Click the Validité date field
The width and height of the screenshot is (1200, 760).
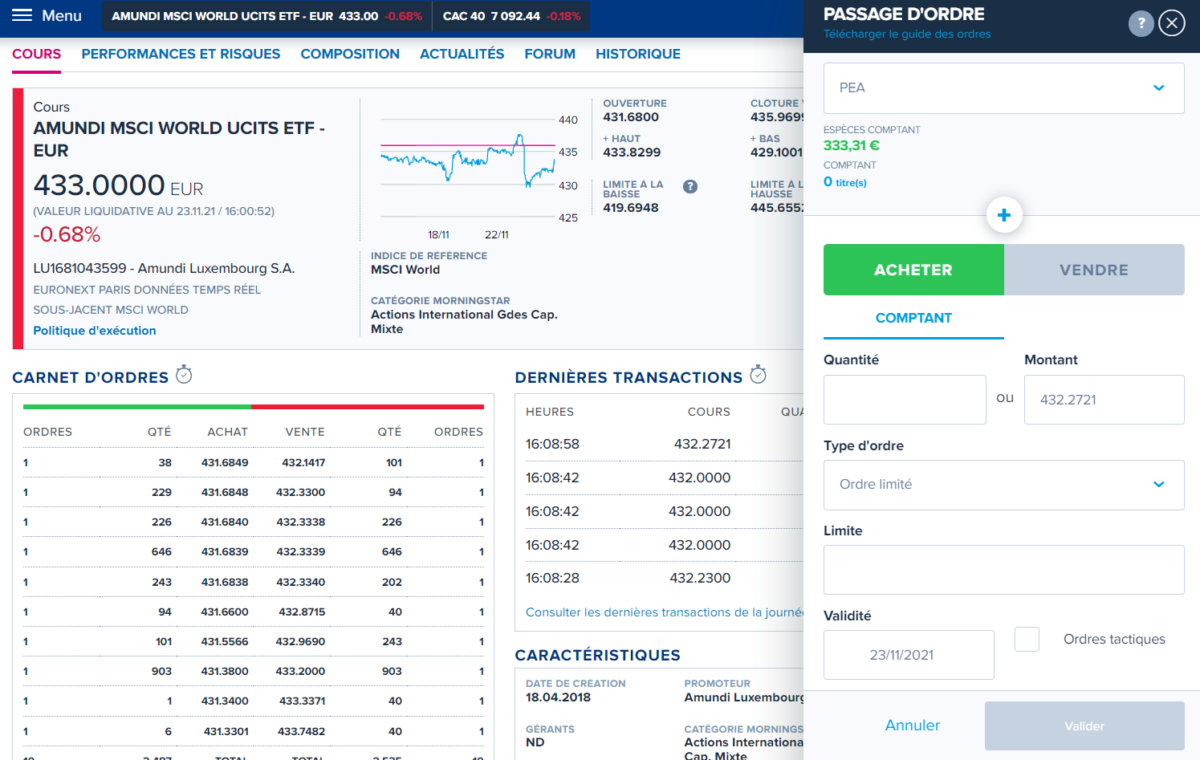coord(909,655)
